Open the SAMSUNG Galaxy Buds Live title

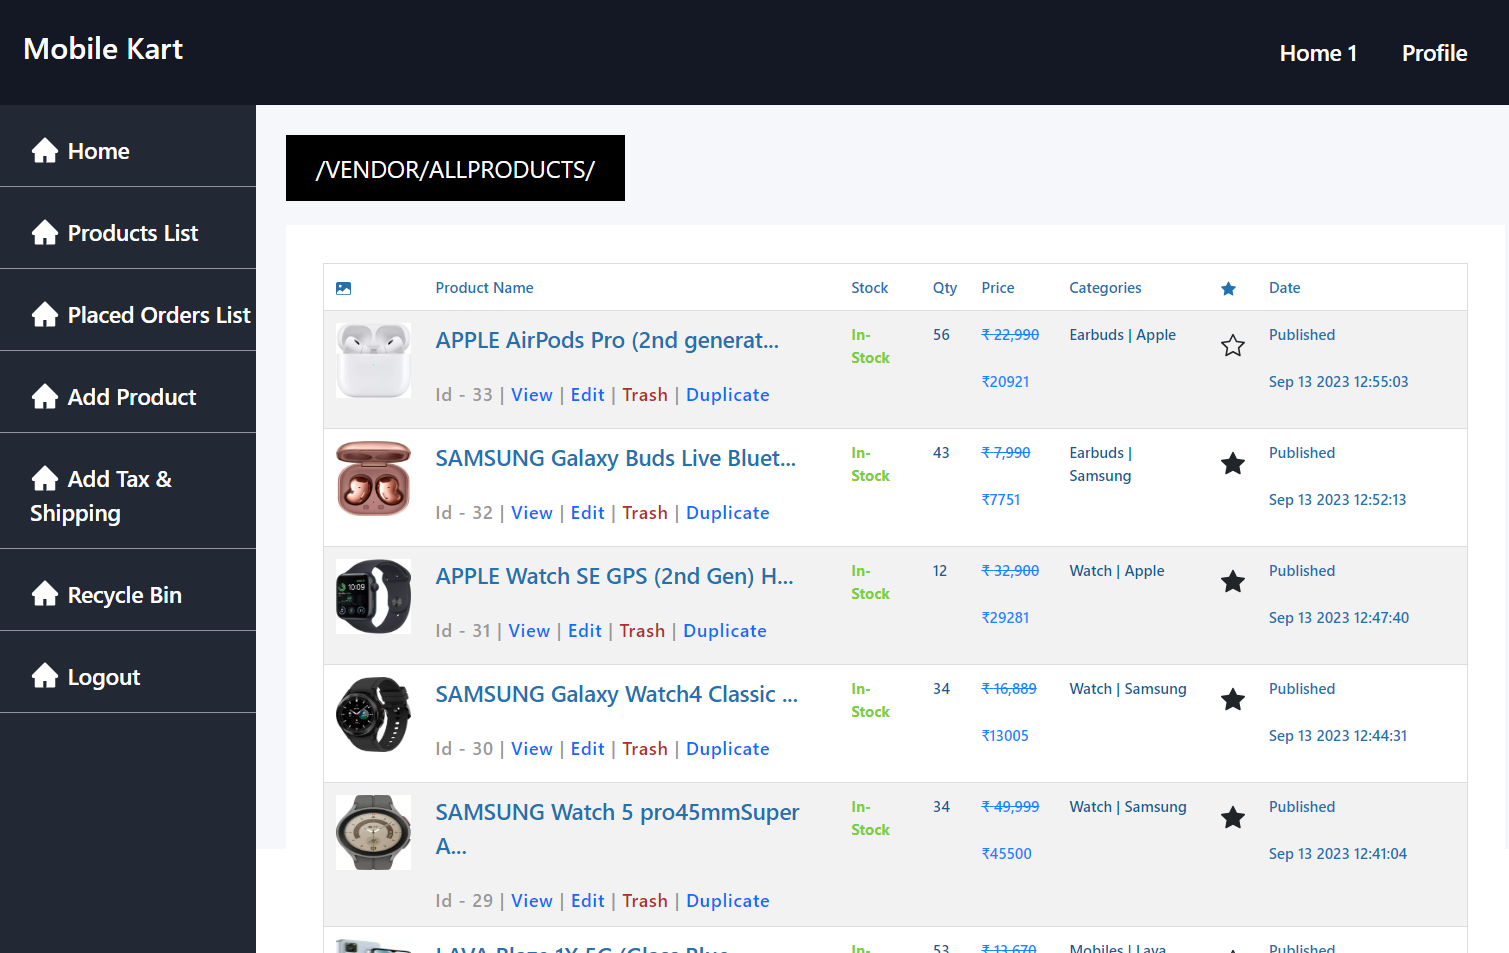pos(616,458)
